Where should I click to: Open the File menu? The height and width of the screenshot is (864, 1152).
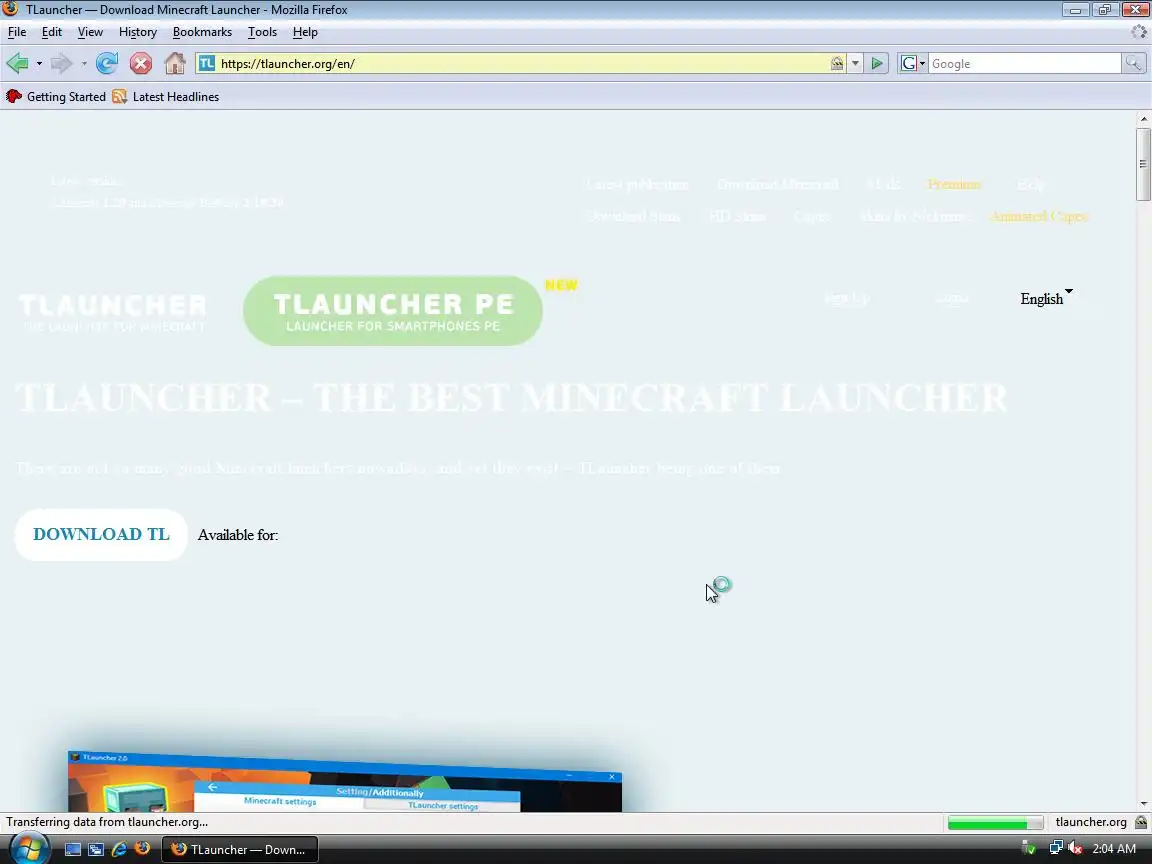tap(17, 32)
